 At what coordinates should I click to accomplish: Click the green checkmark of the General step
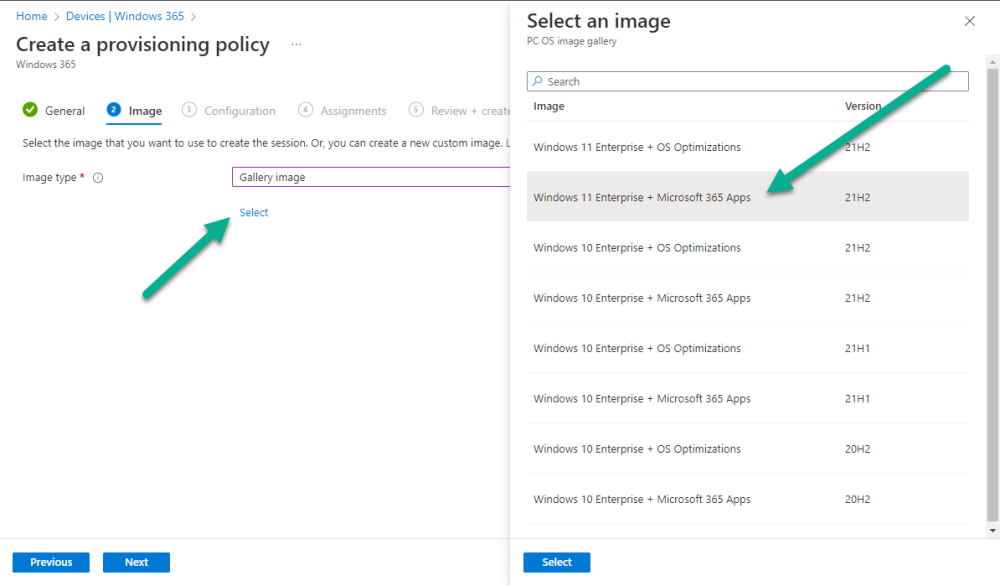[30, 110]
